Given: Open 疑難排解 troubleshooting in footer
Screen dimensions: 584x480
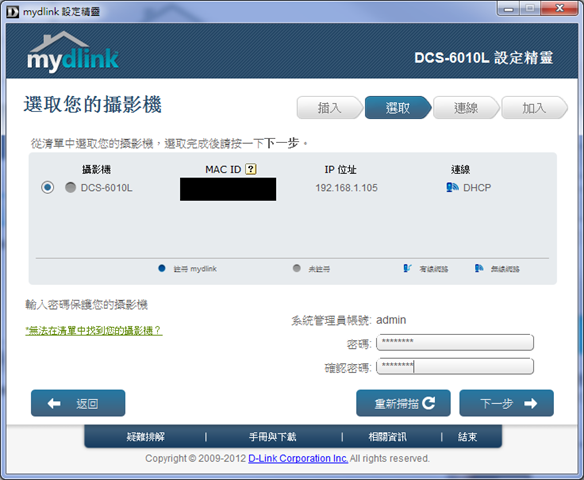Looking at the screenshot, I should (146, 436).
